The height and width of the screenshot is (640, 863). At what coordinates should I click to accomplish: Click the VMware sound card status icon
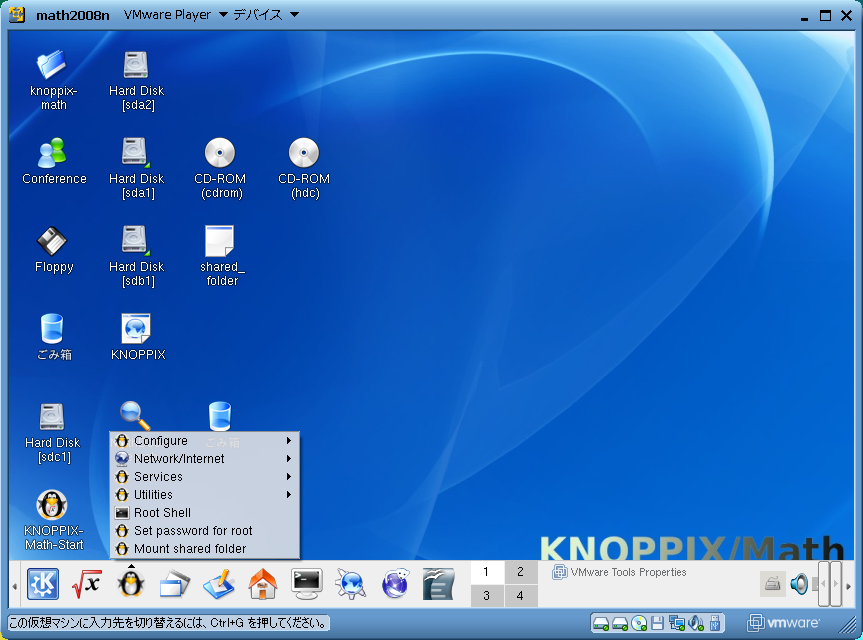click(x=696, y=623)
